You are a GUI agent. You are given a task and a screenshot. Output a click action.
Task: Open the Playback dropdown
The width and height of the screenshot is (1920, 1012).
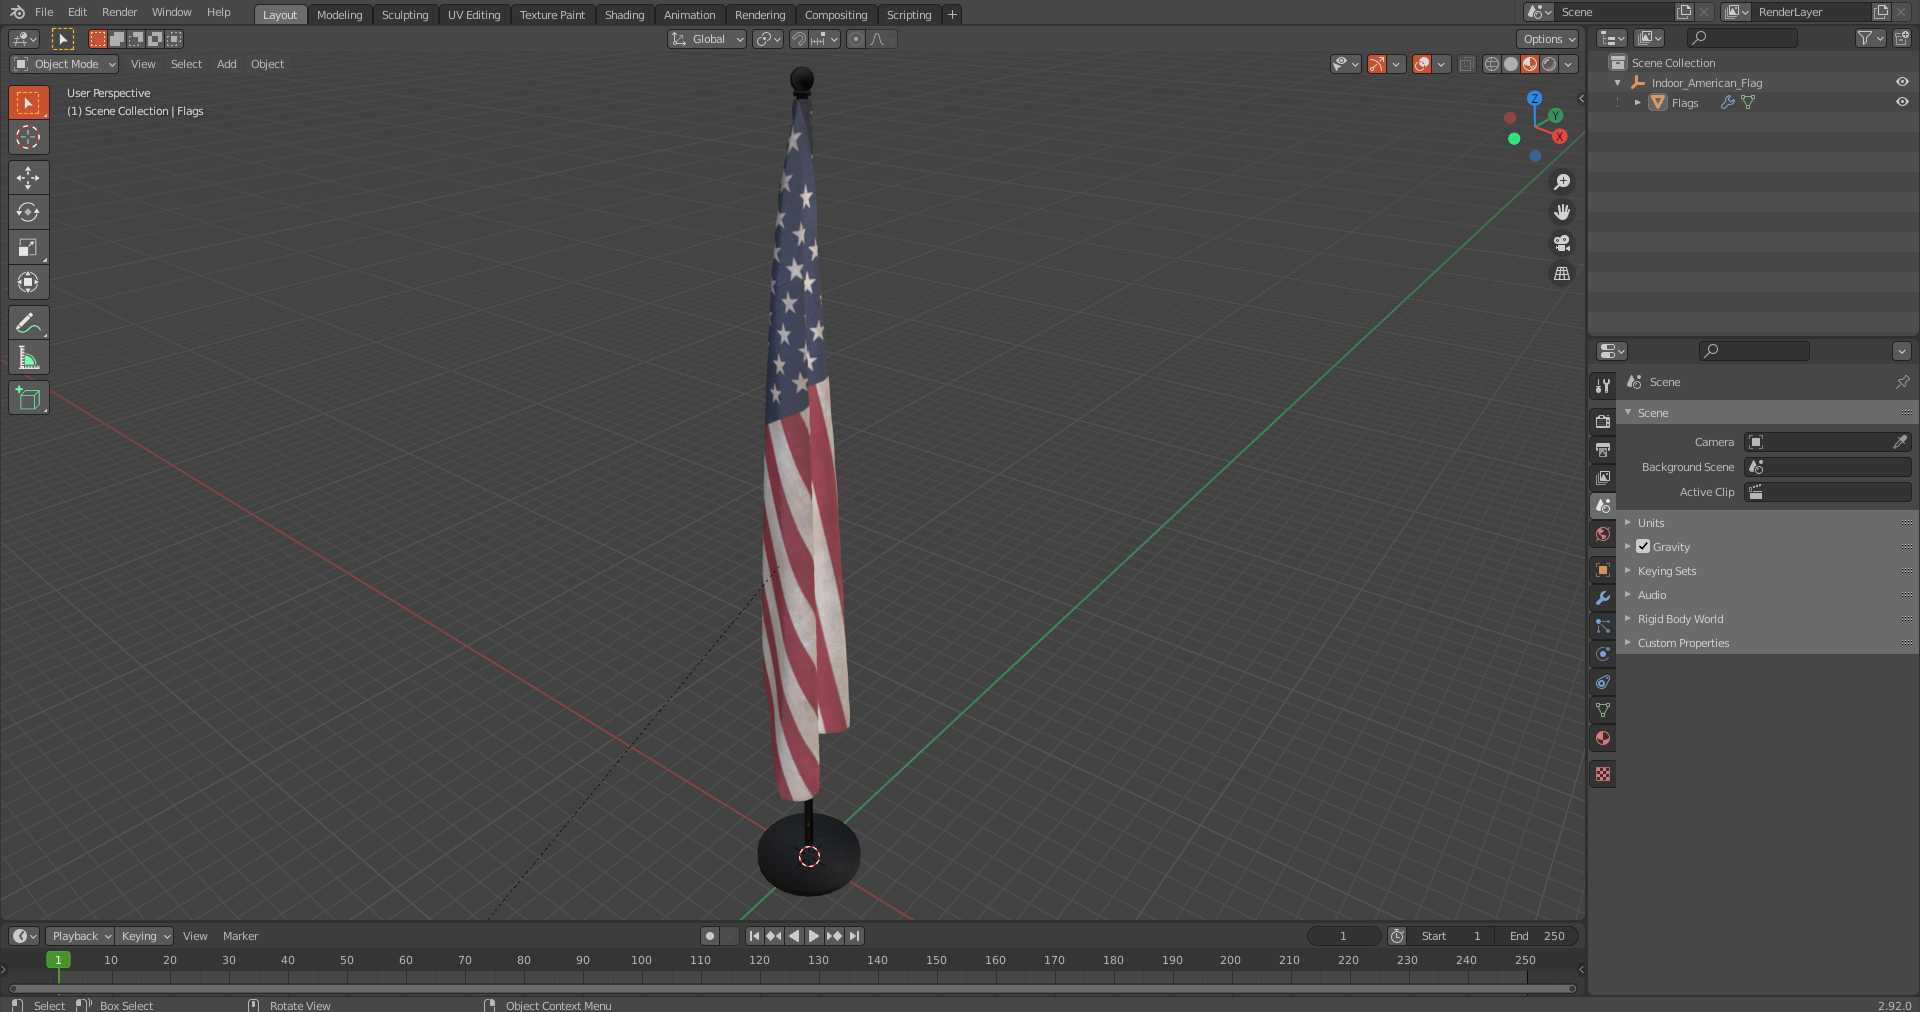pos(80,936)
